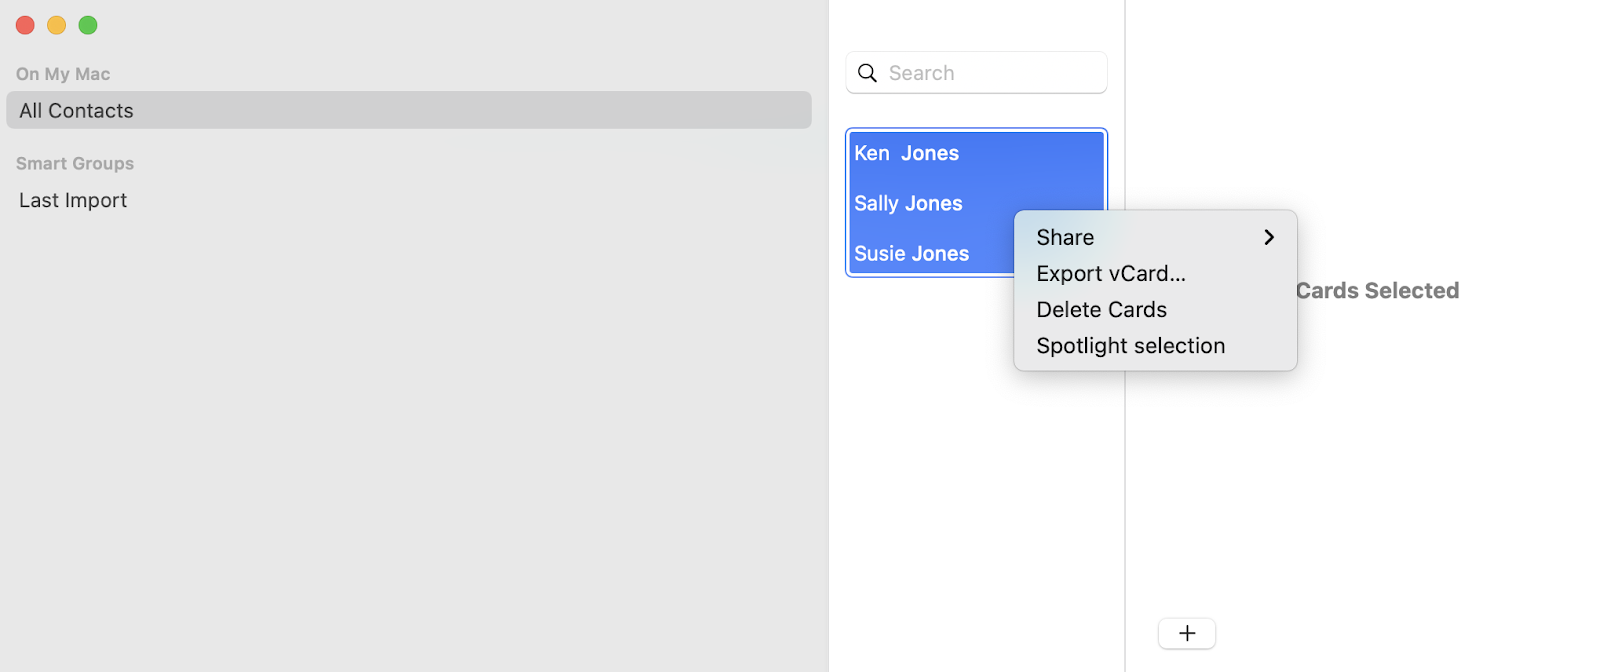This screenshot has height=672, width=1600.
Task: Open the Share context menu item
Action: point(1155,237)
